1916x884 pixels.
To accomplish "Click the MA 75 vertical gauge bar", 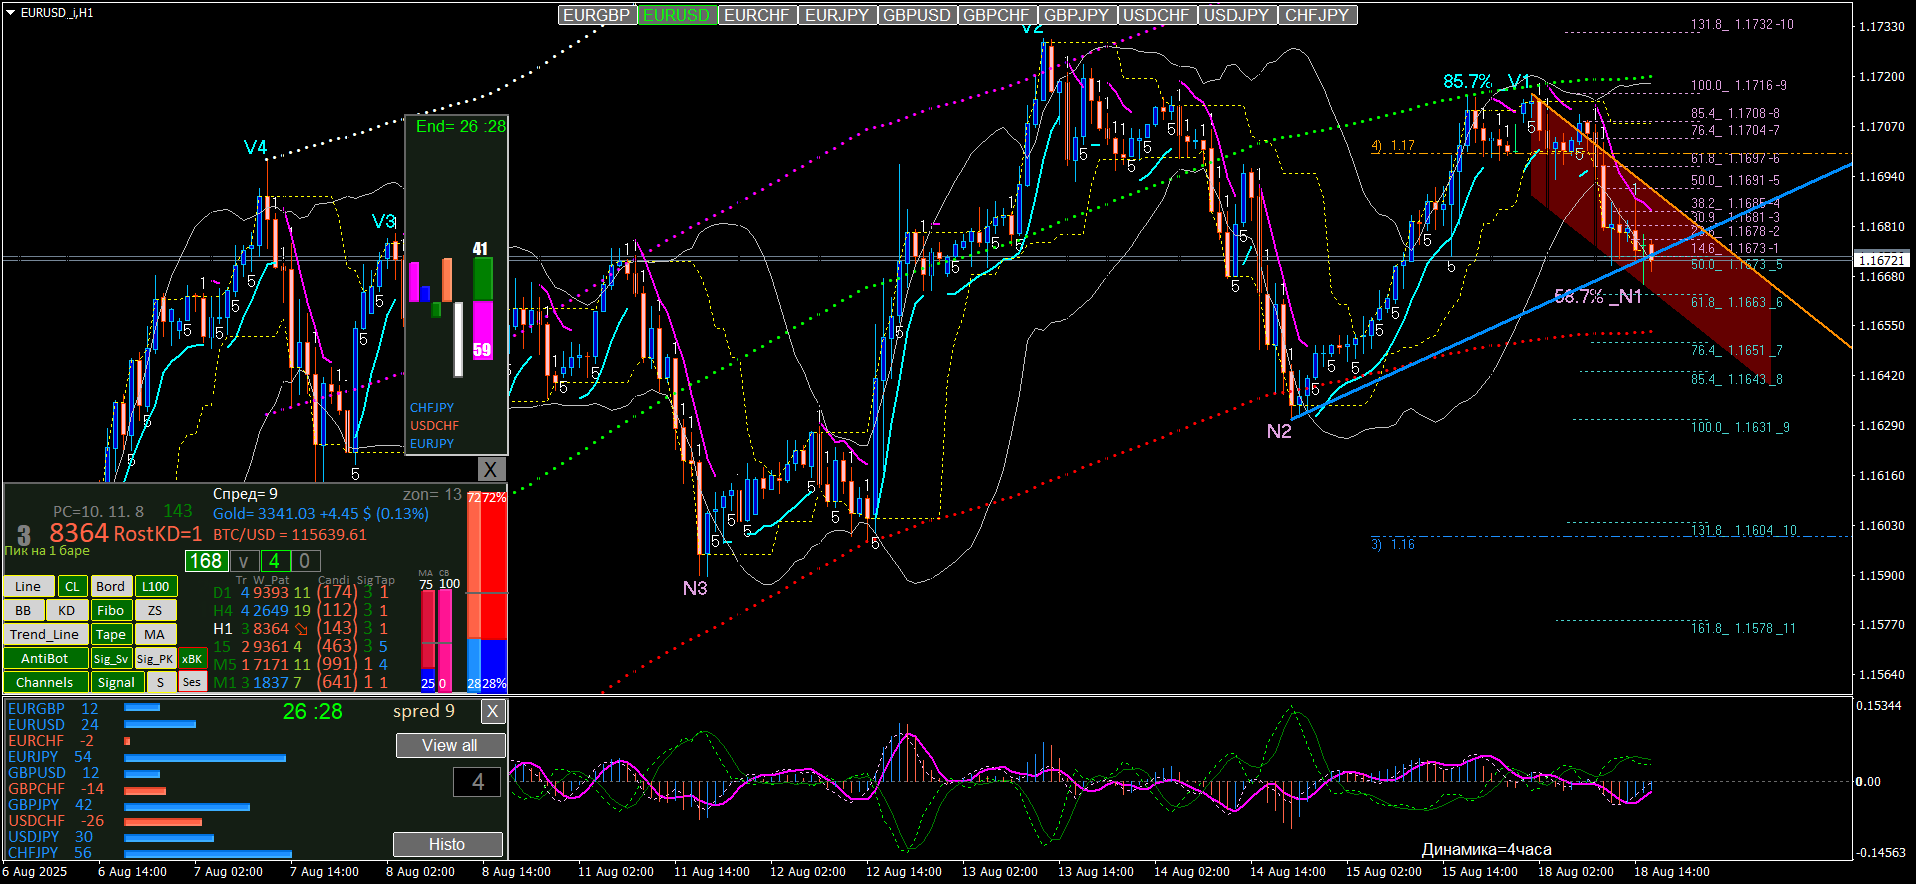I will (x=428, y=641).
